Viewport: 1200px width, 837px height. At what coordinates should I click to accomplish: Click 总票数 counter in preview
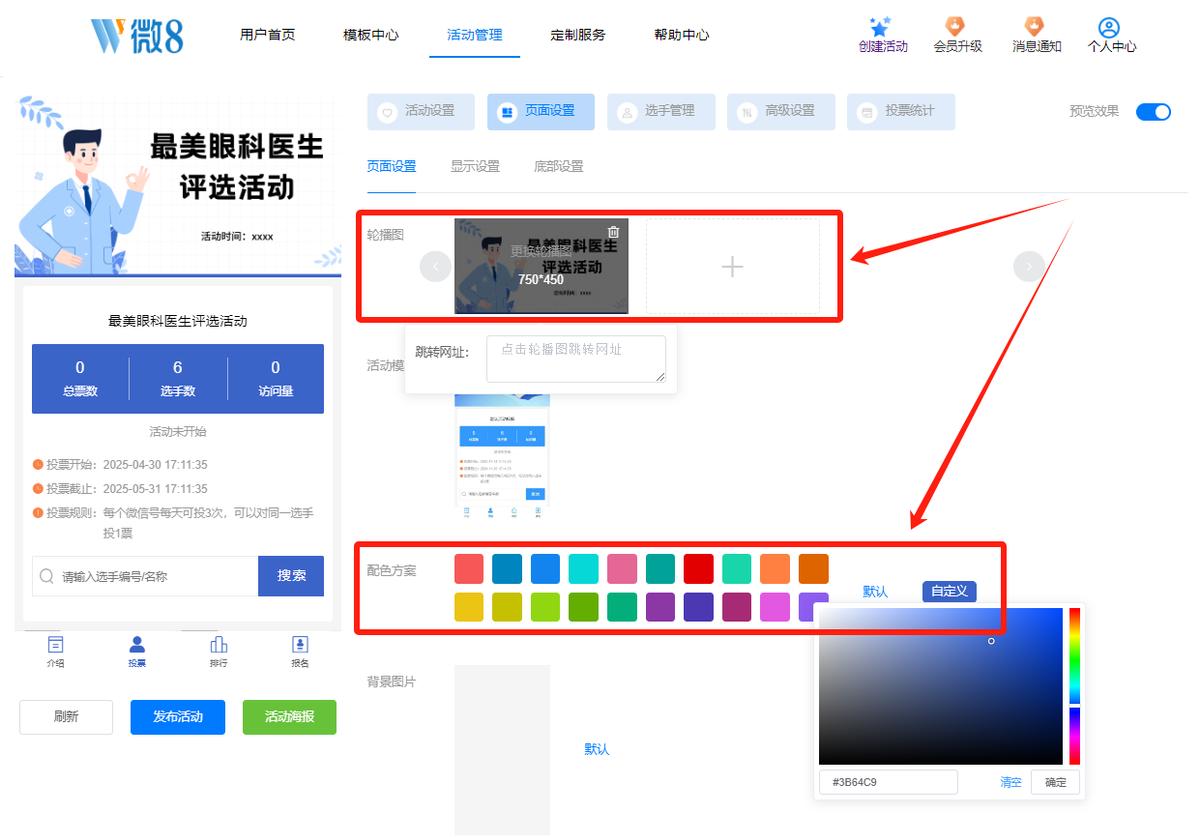[80, 379]
